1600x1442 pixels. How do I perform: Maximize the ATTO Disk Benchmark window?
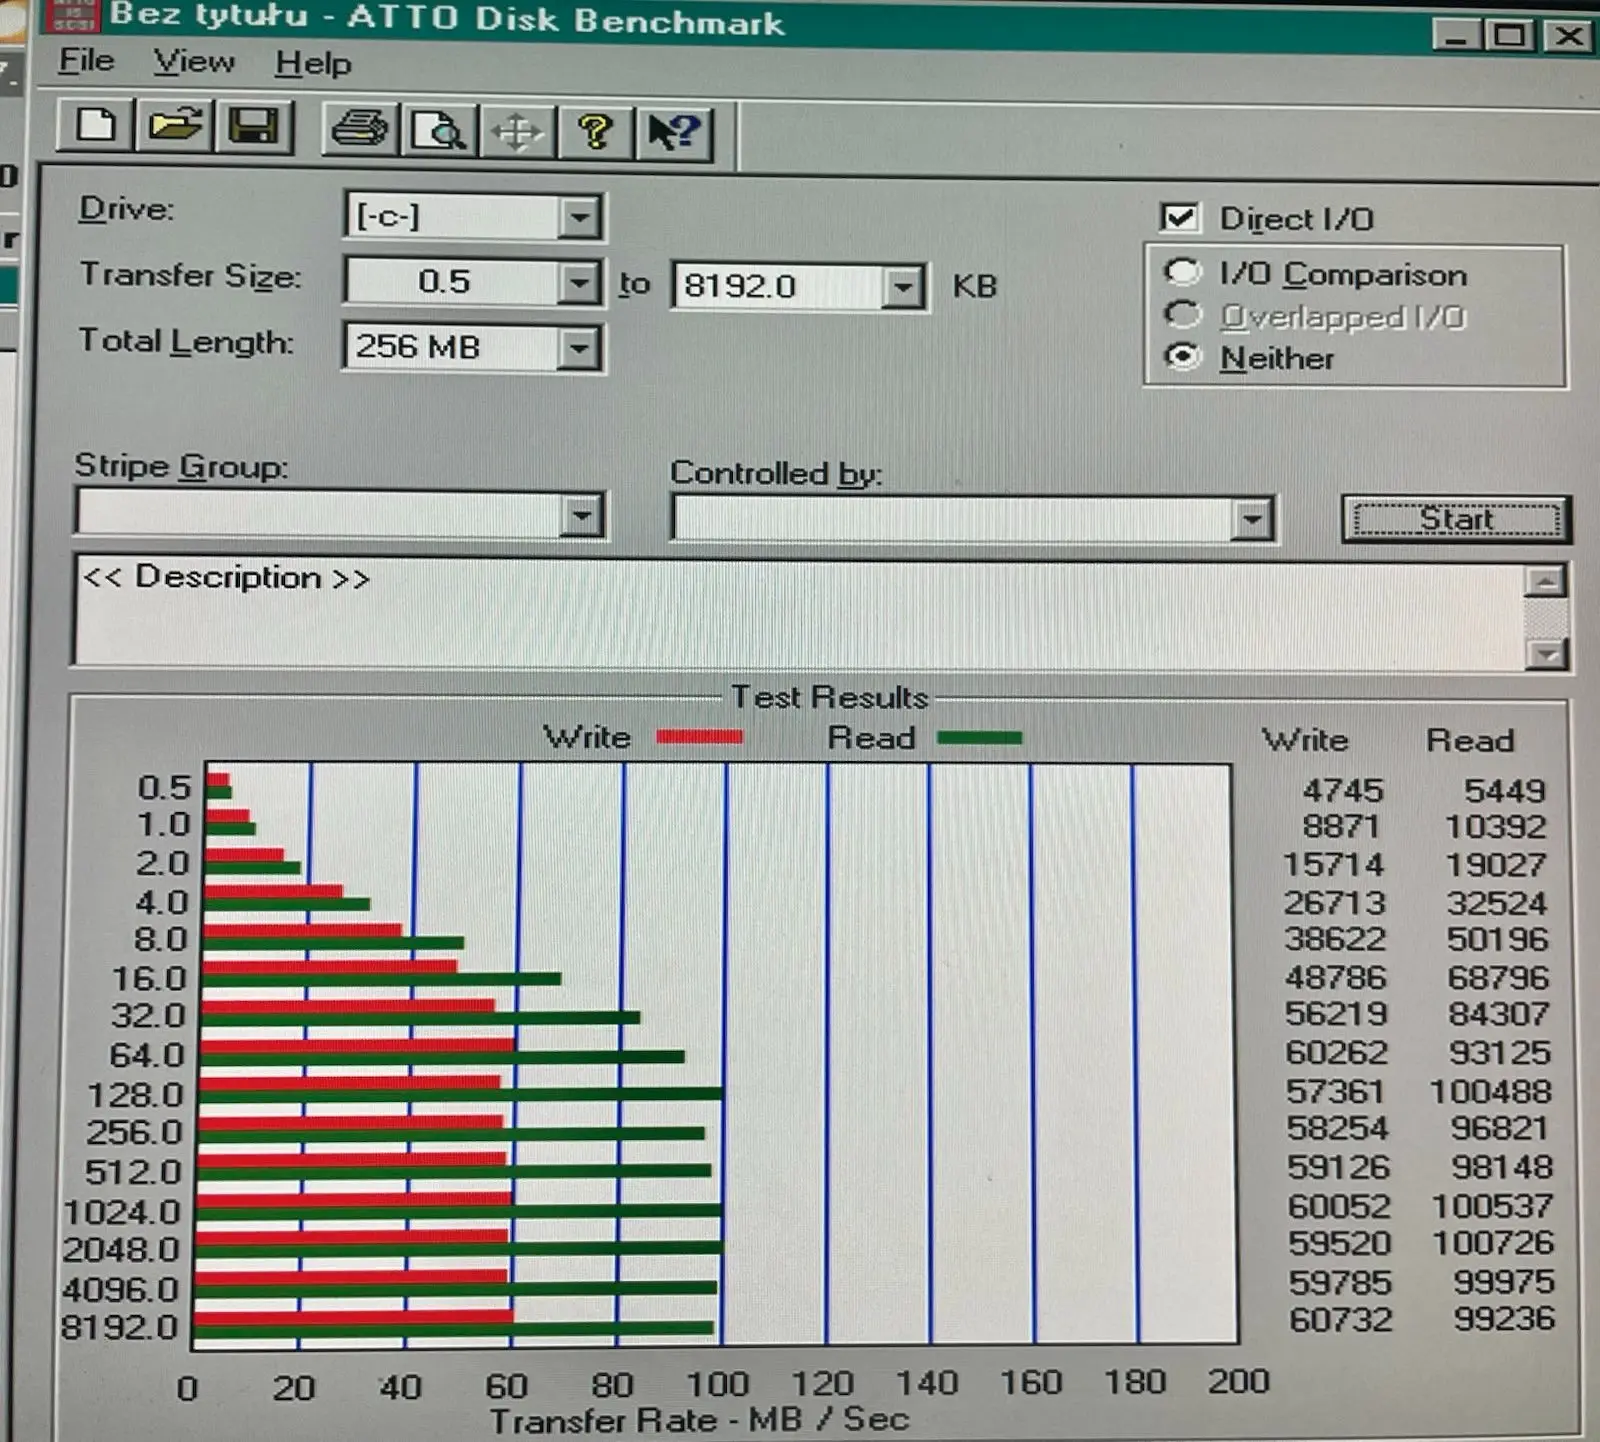click(x=1510, y=36)
